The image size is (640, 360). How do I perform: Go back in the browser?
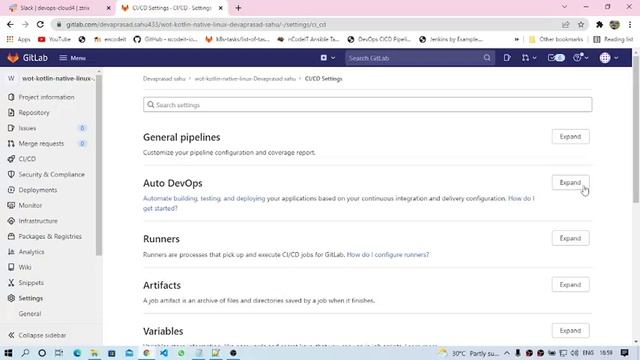point(10,24)
